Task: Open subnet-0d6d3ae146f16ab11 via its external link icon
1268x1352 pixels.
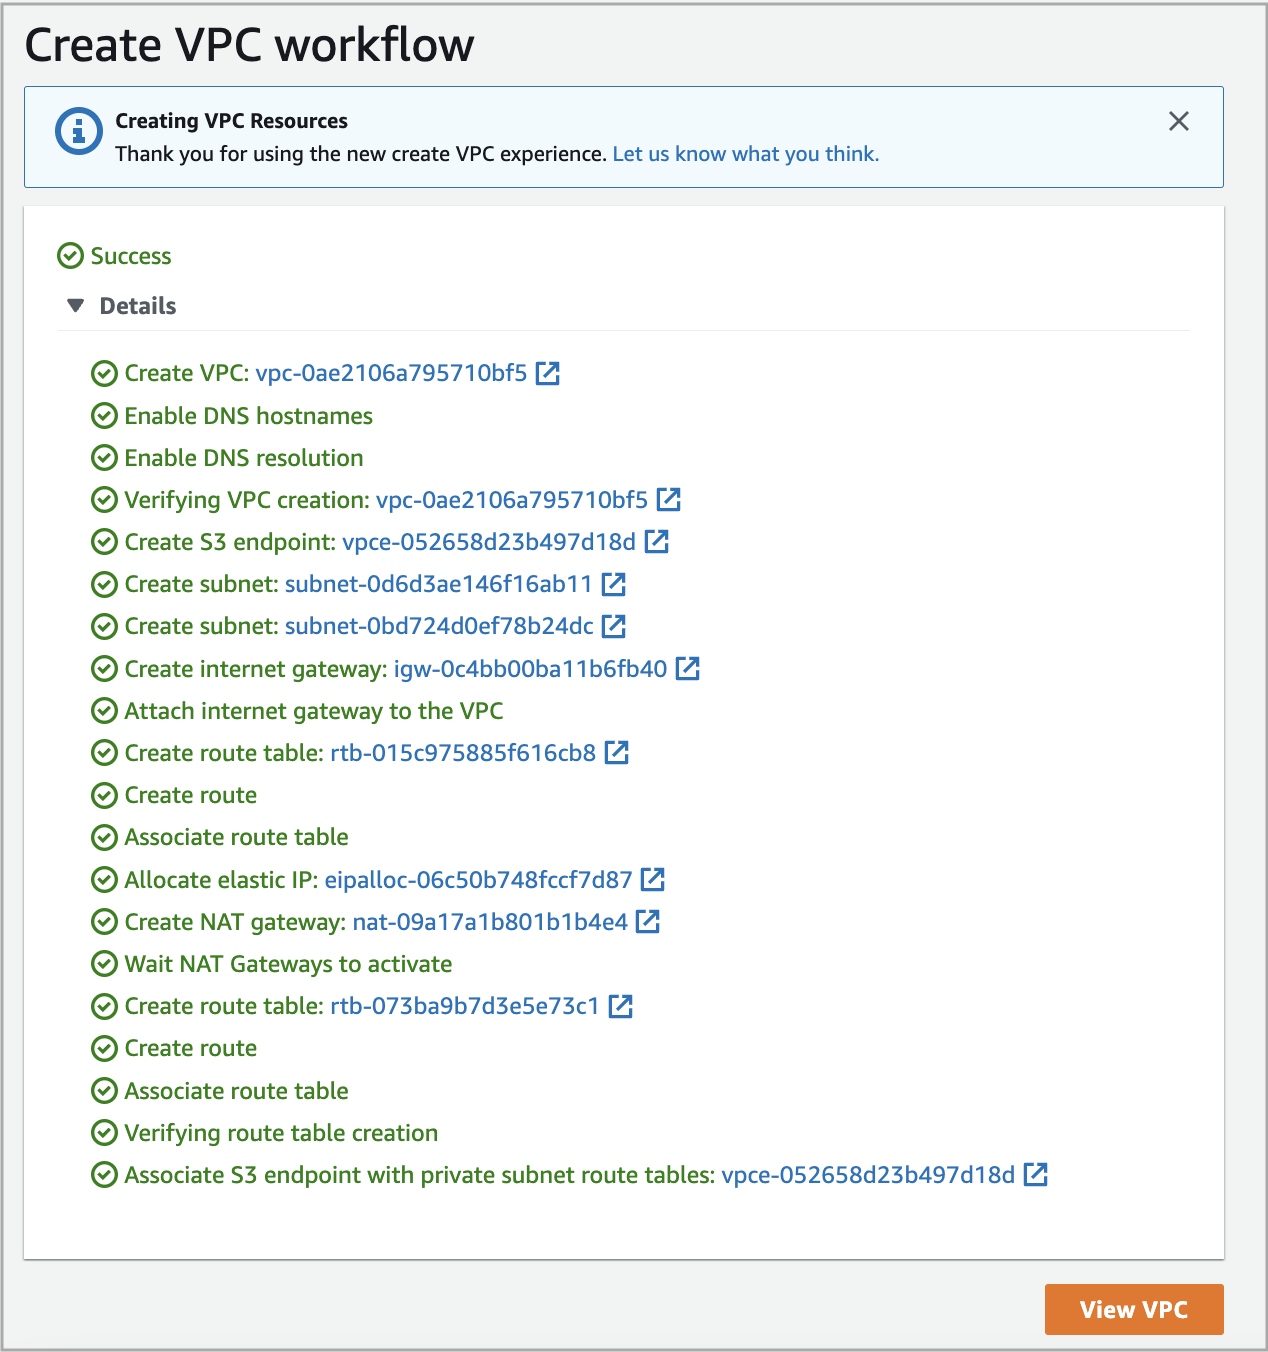Action: coord(614,584)
